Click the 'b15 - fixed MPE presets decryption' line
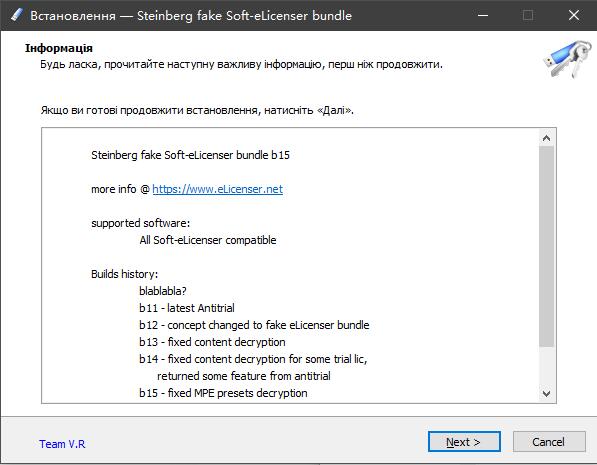The width and height of the screenshot is (597, 465). pyautogui.click(x=223, y=393)
